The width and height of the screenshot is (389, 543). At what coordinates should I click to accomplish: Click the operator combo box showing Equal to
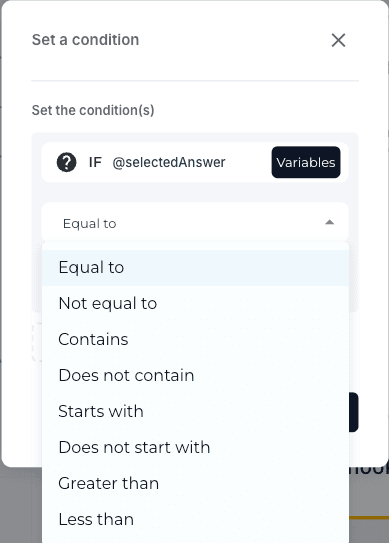195,223
